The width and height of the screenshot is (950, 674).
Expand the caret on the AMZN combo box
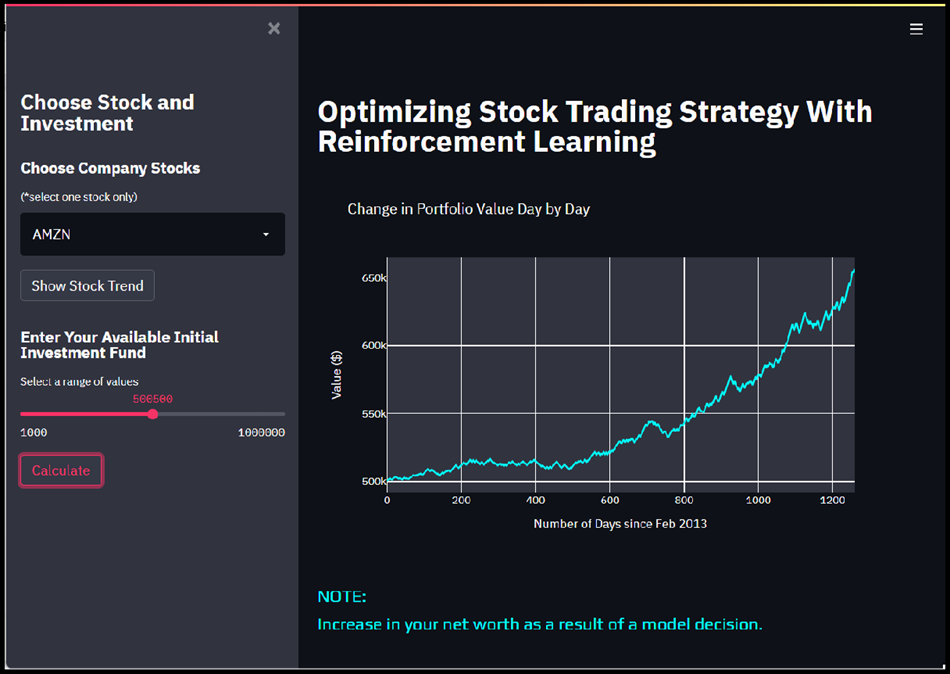(266, 234)
